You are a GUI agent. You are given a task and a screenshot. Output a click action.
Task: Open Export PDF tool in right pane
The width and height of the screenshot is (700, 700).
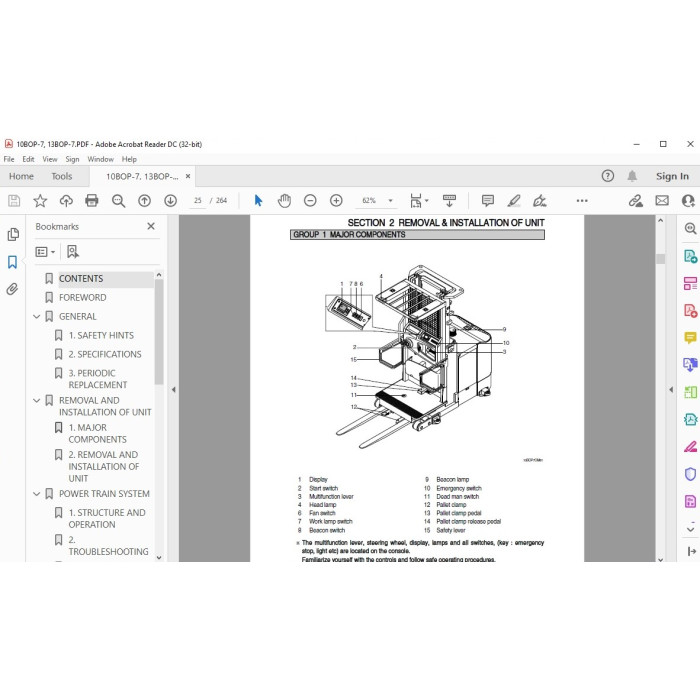(x=690, y=256)
